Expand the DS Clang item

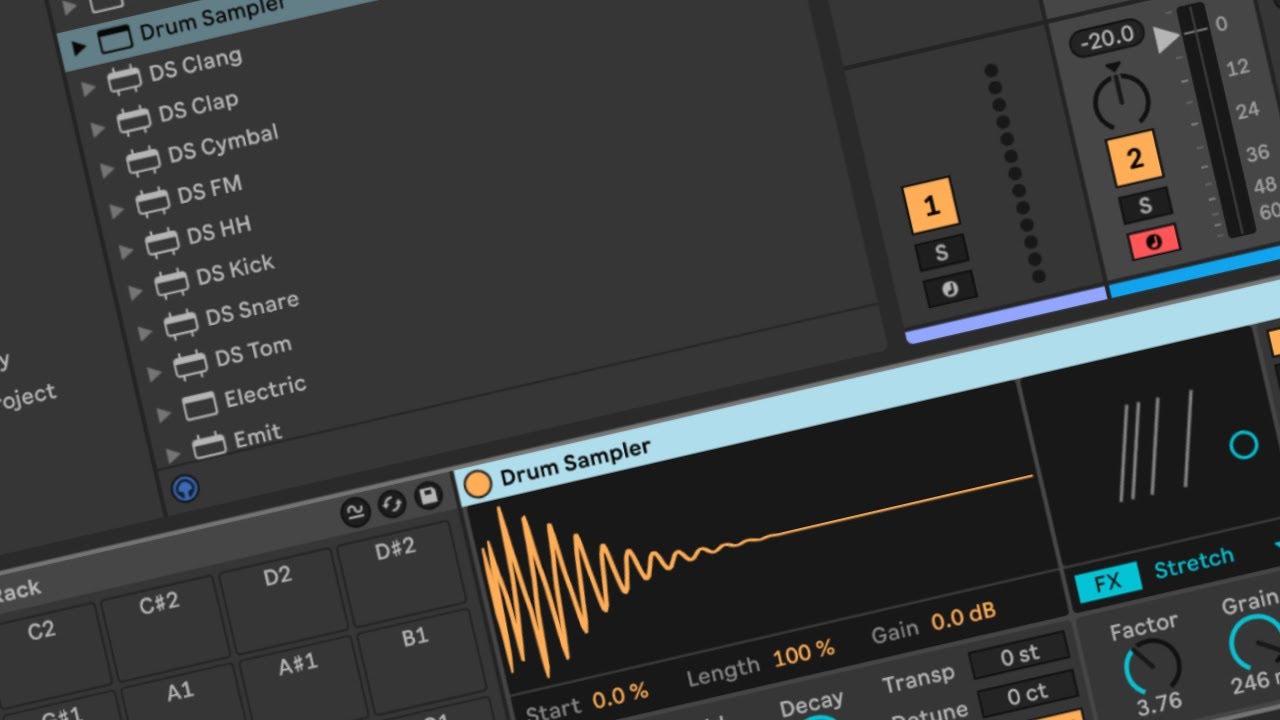point(89,87)
